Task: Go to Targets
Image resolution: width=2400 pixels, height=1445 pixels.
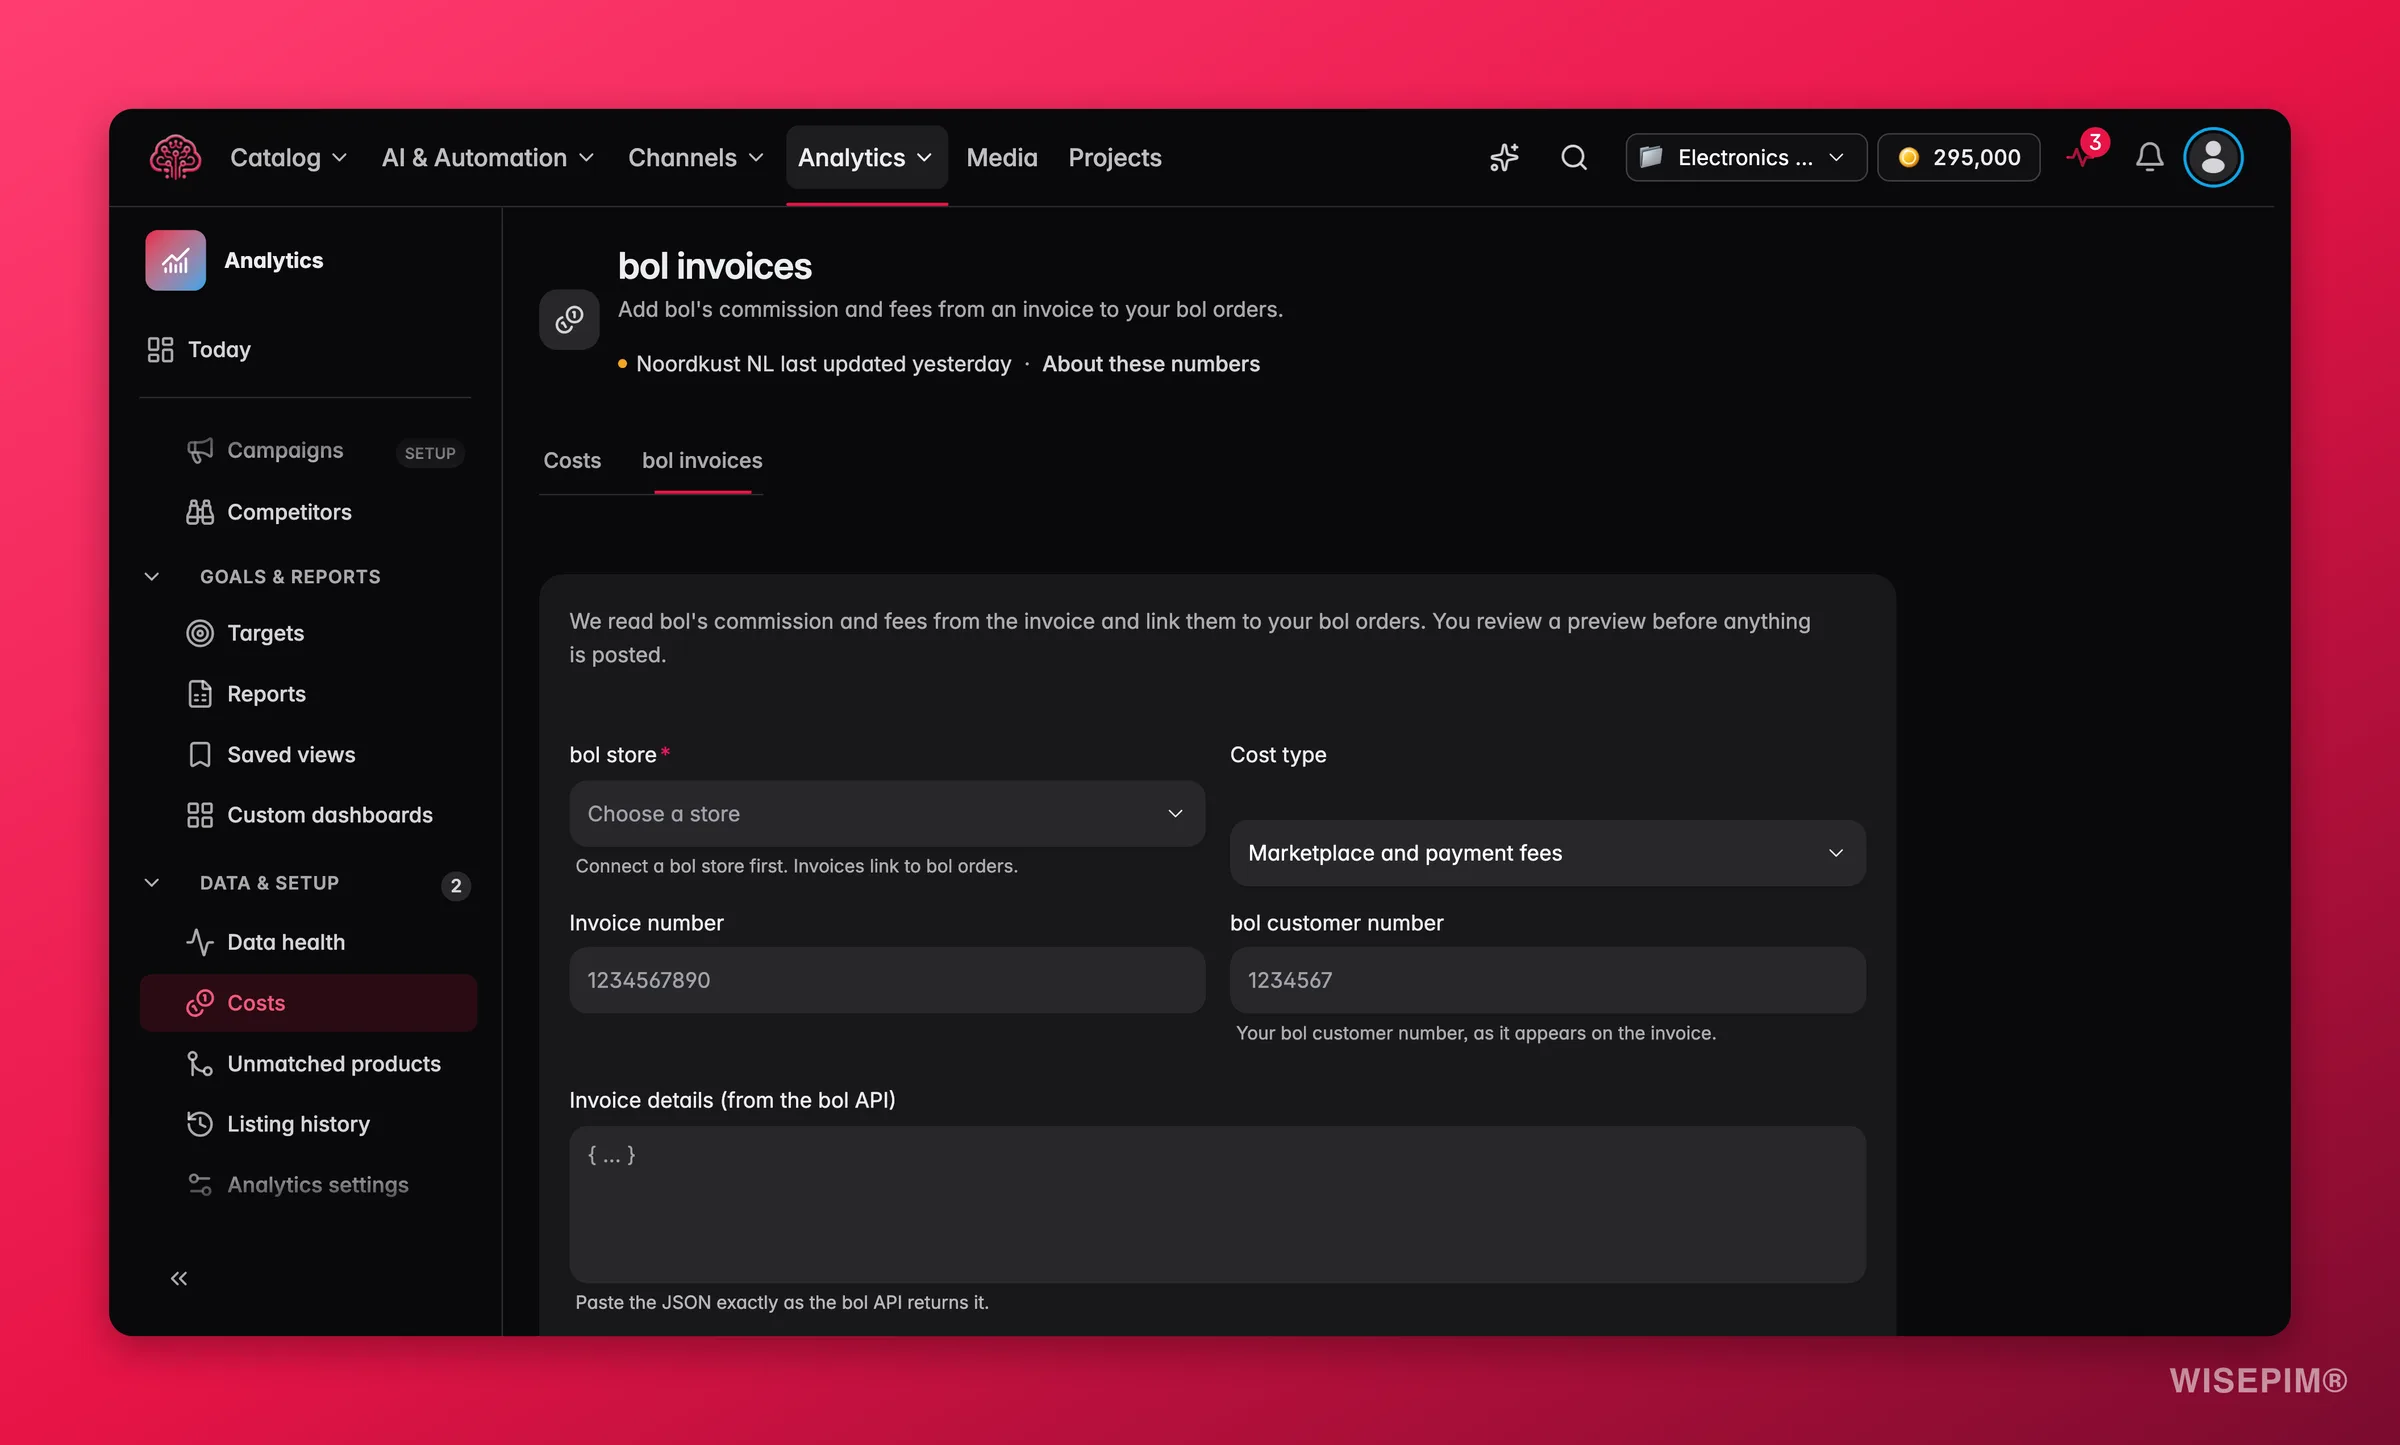Action: coord(308,633)
